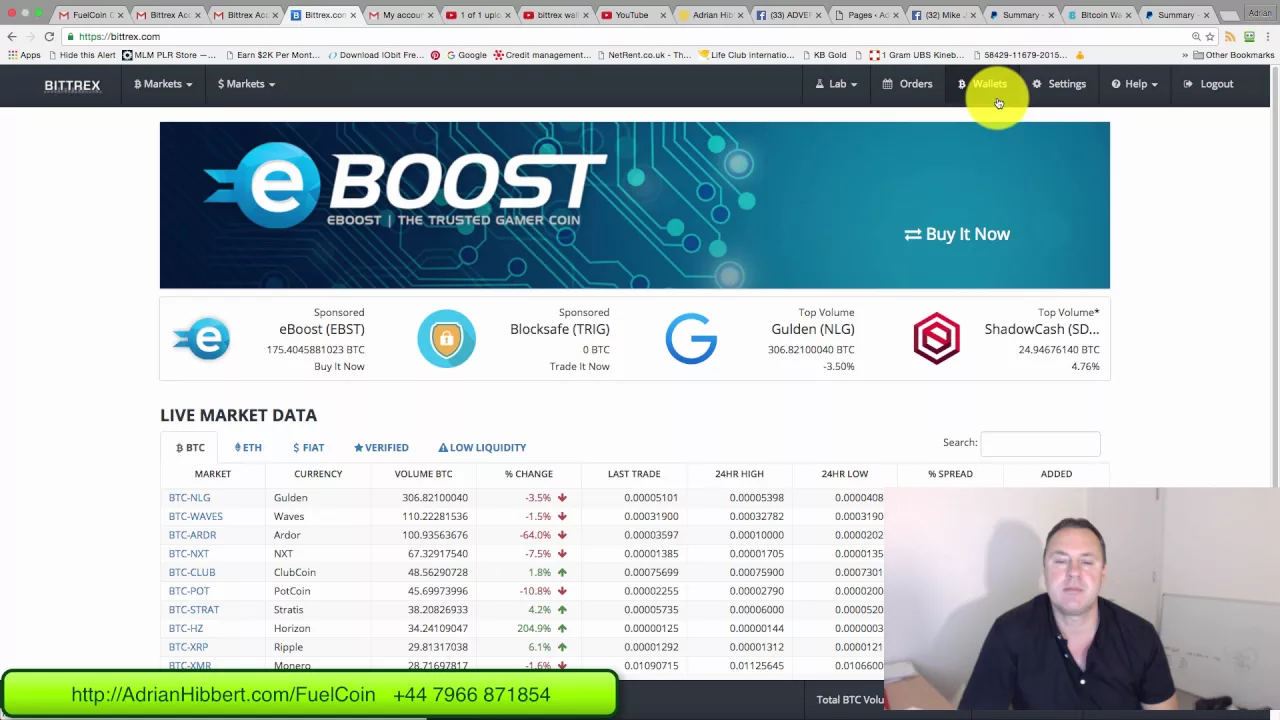Click the Gulden volume 306.82100040

[x=435, y=498]
